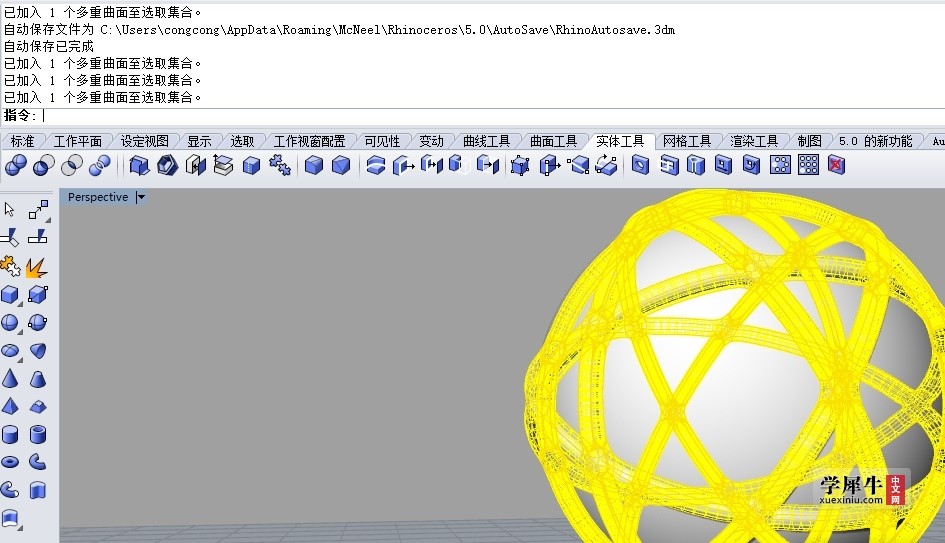Turn on solid control points icon
This screenshot has height=543, width=945.
[520, 165]
